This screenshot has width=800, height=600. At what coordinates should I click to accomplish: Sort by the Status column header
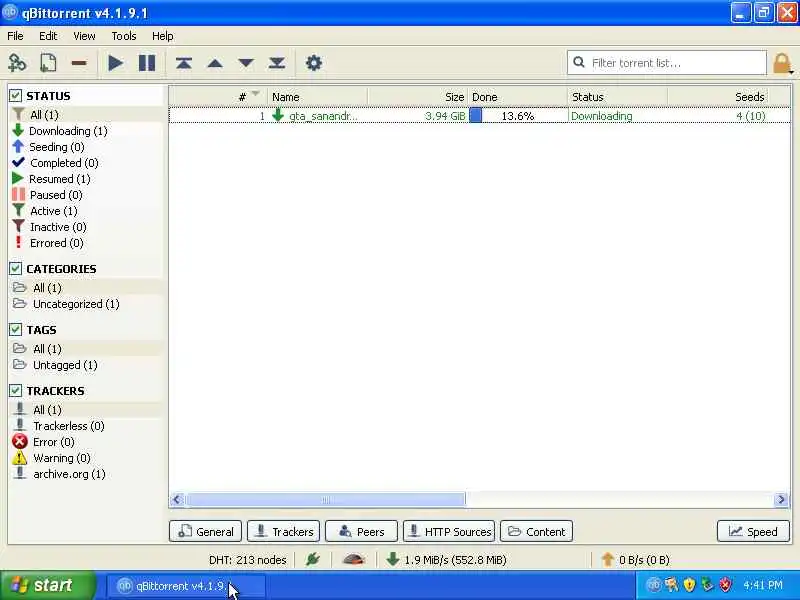click(617, 96)
